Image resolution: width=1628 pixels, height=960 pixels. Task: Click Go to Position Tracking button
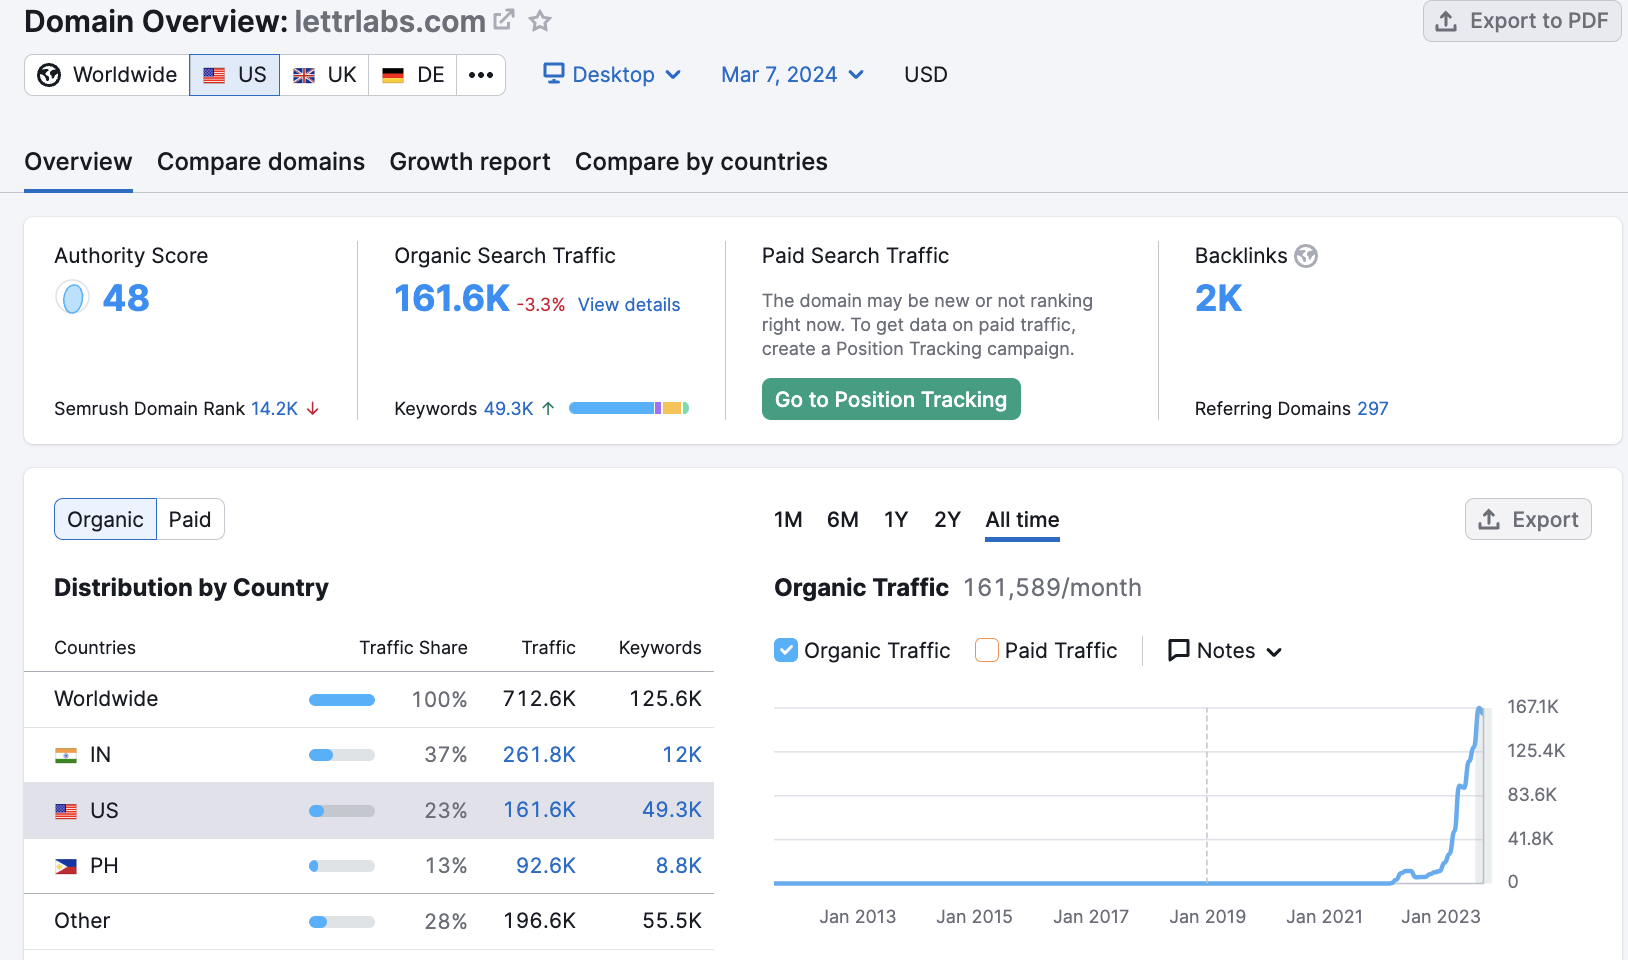[891, 400]
